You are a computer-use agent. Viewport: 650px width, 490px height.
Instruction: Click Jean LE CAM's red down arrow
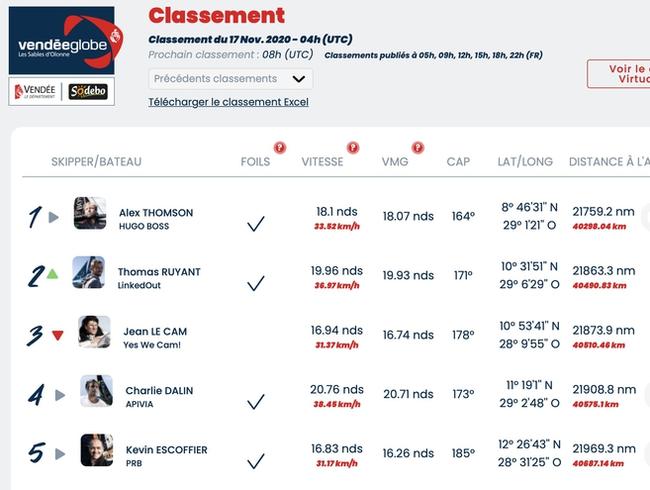tap(58, 335)
